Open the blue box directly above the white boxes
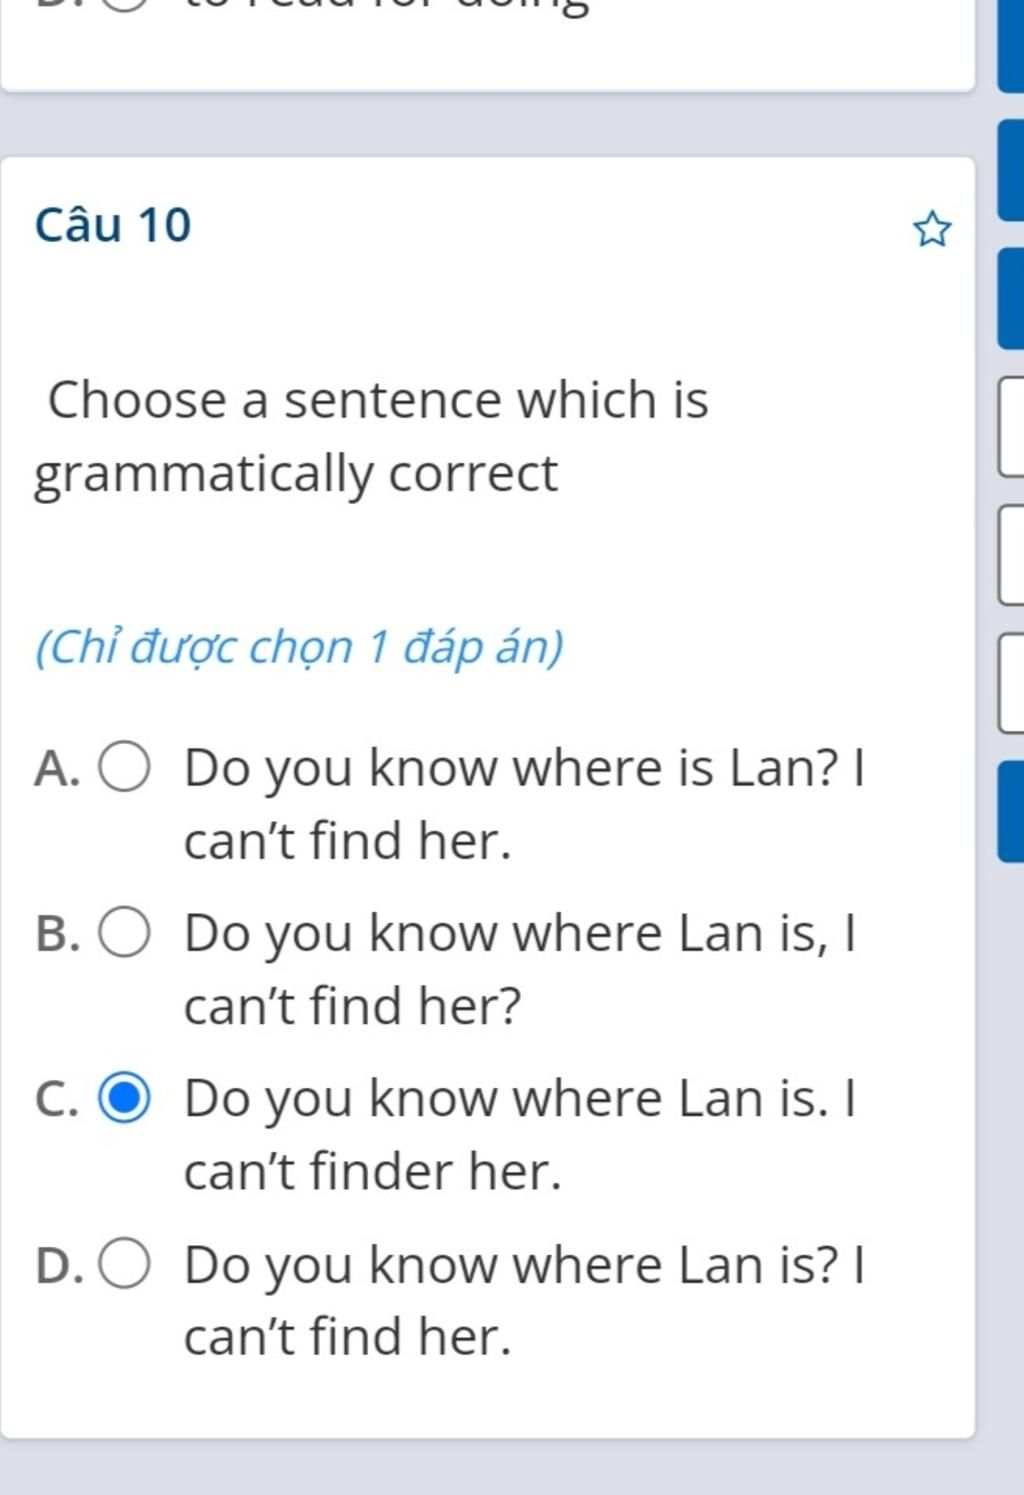1024x1495 pixels. coord(1011,298)
